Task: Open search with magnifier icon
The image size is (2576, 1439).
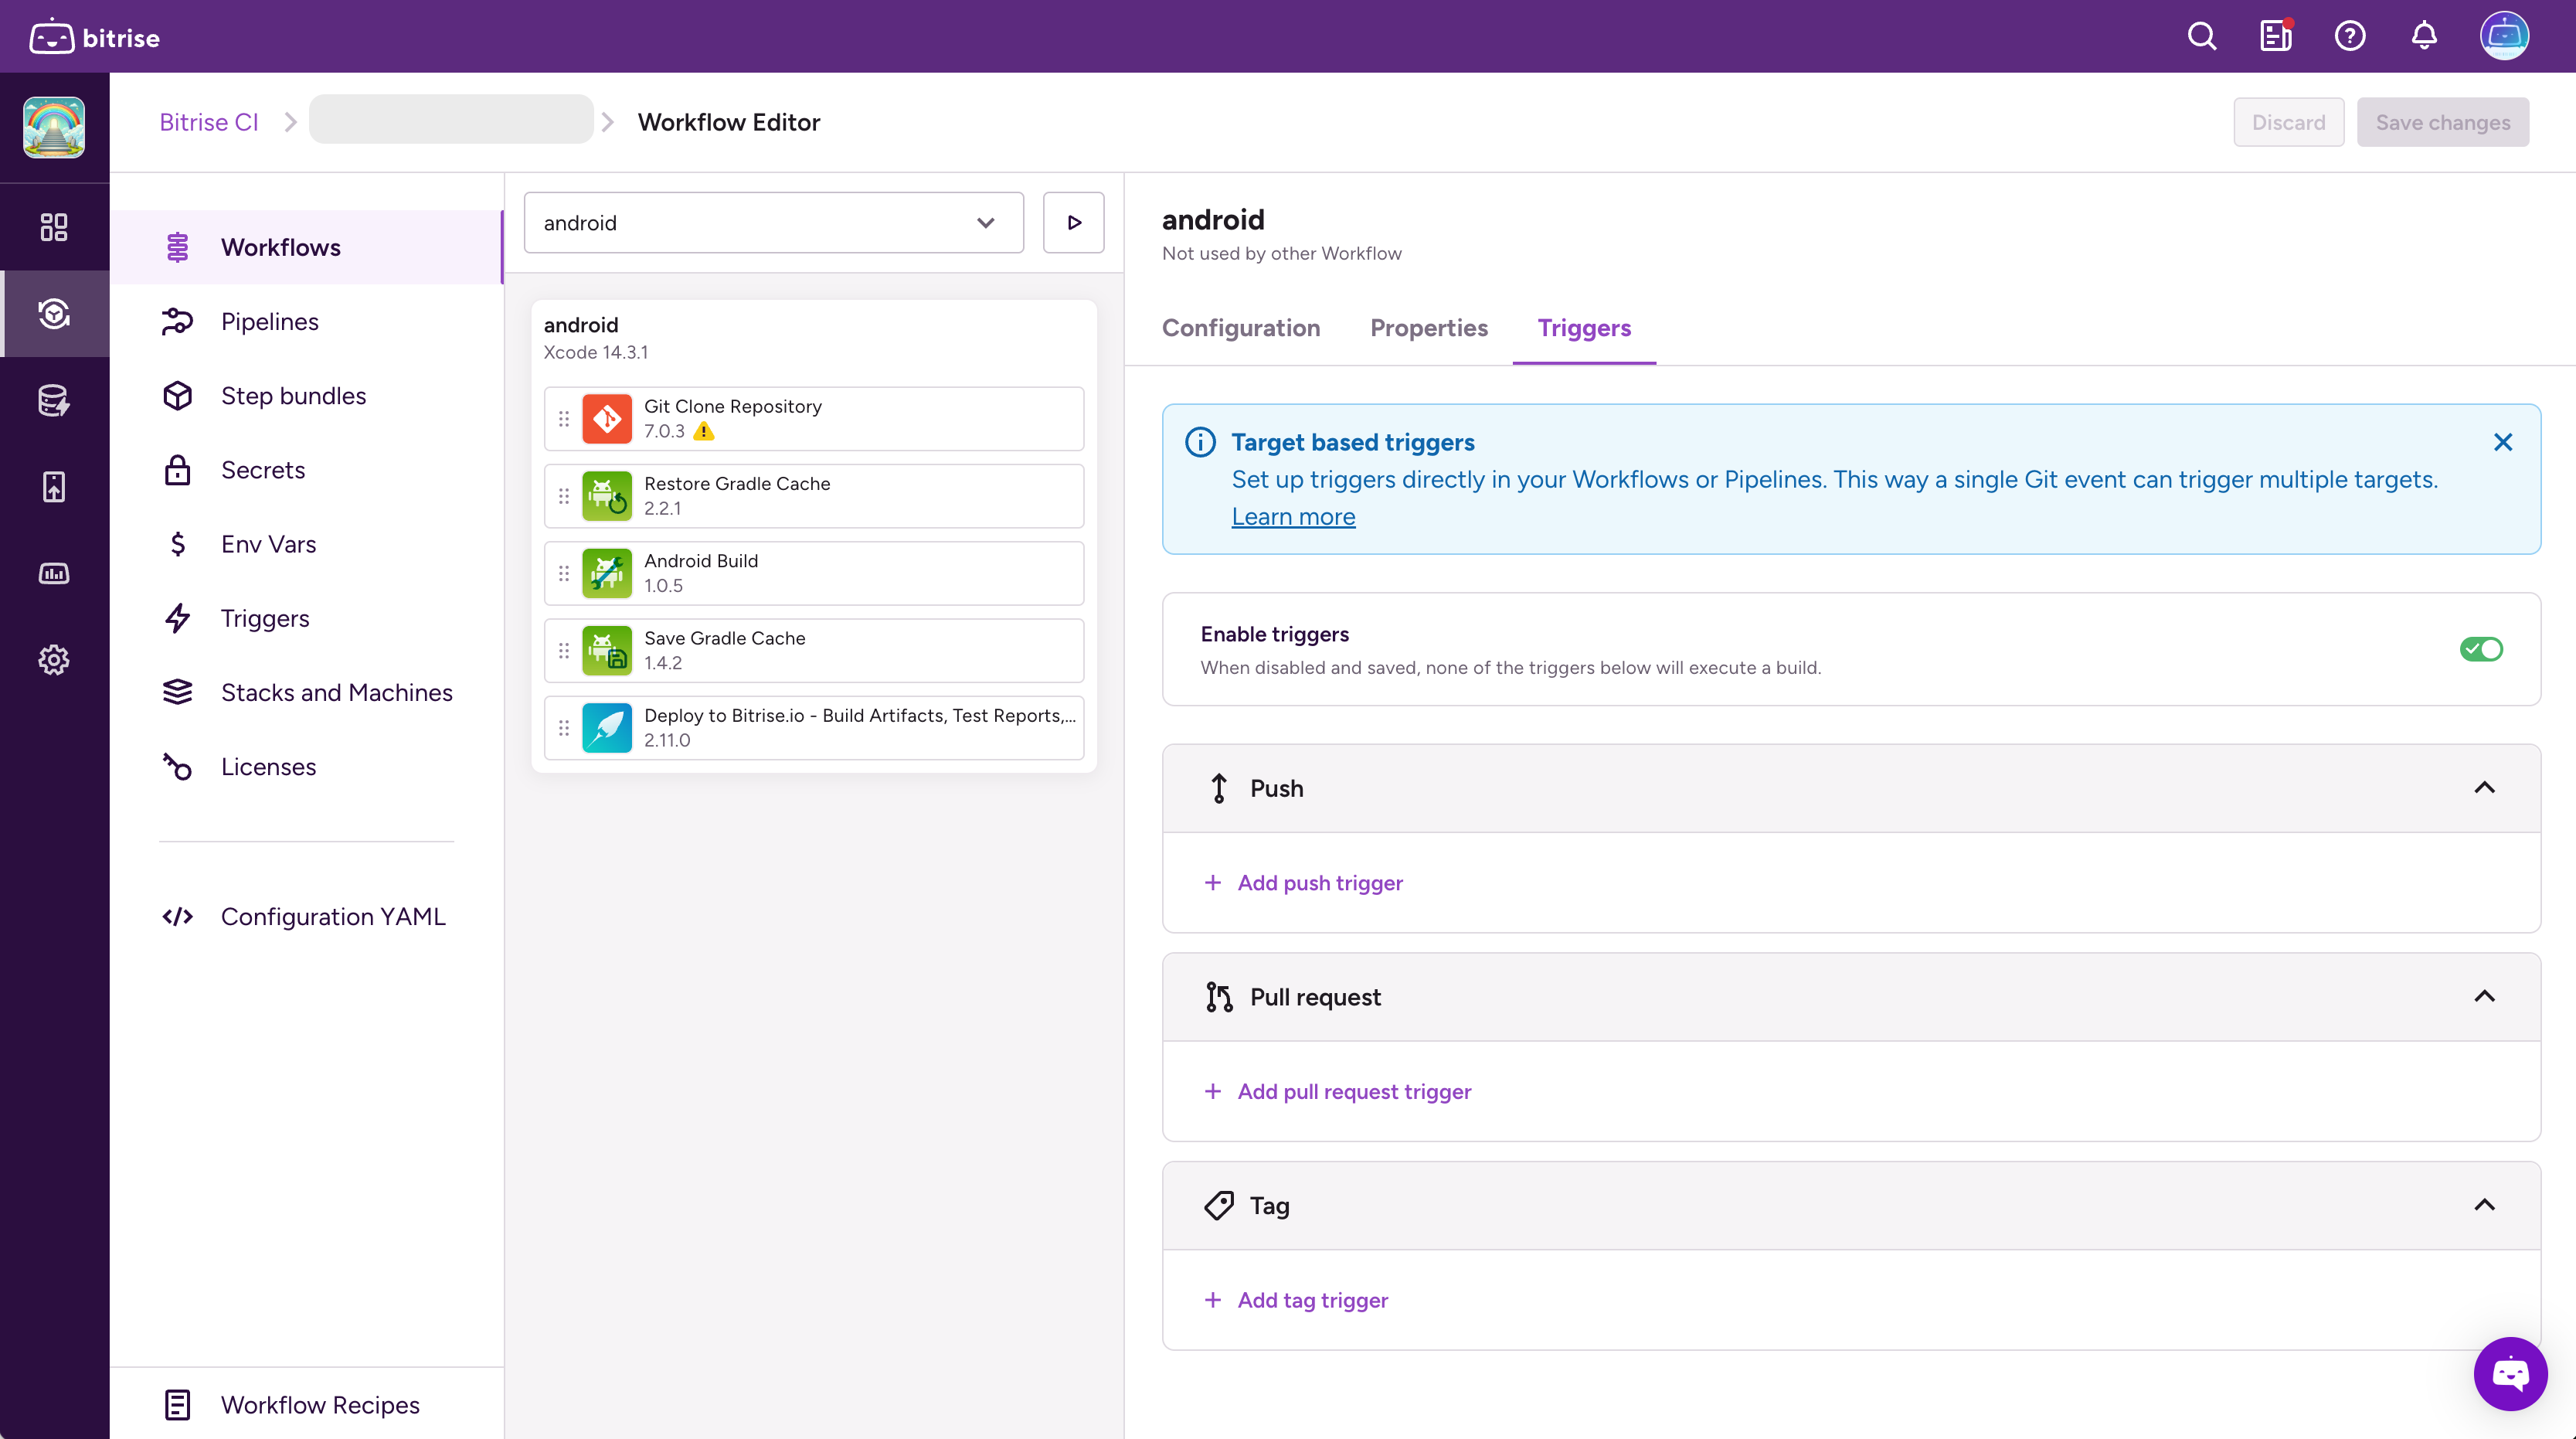Action: (x=2202, y=36)
